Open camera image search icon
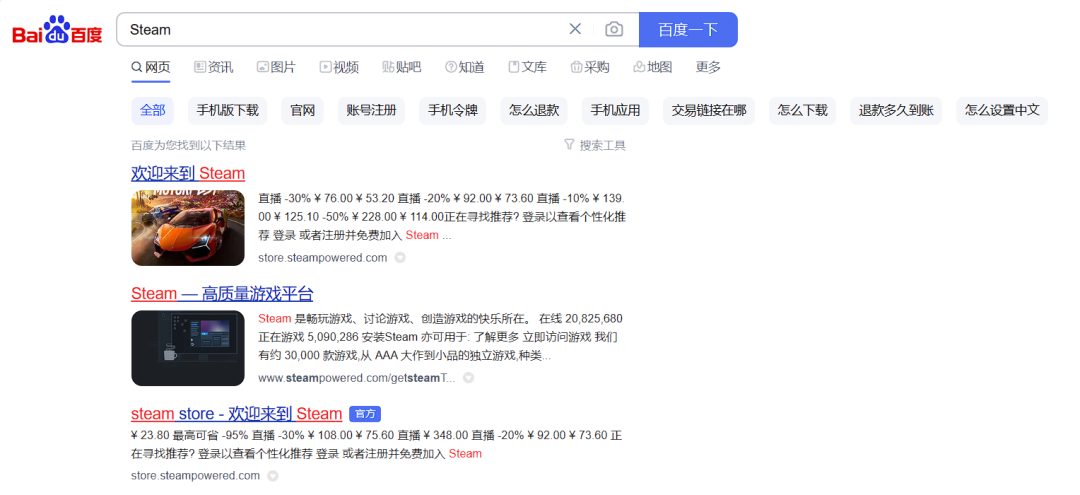 pyautogui.click(x=614, y=29)
